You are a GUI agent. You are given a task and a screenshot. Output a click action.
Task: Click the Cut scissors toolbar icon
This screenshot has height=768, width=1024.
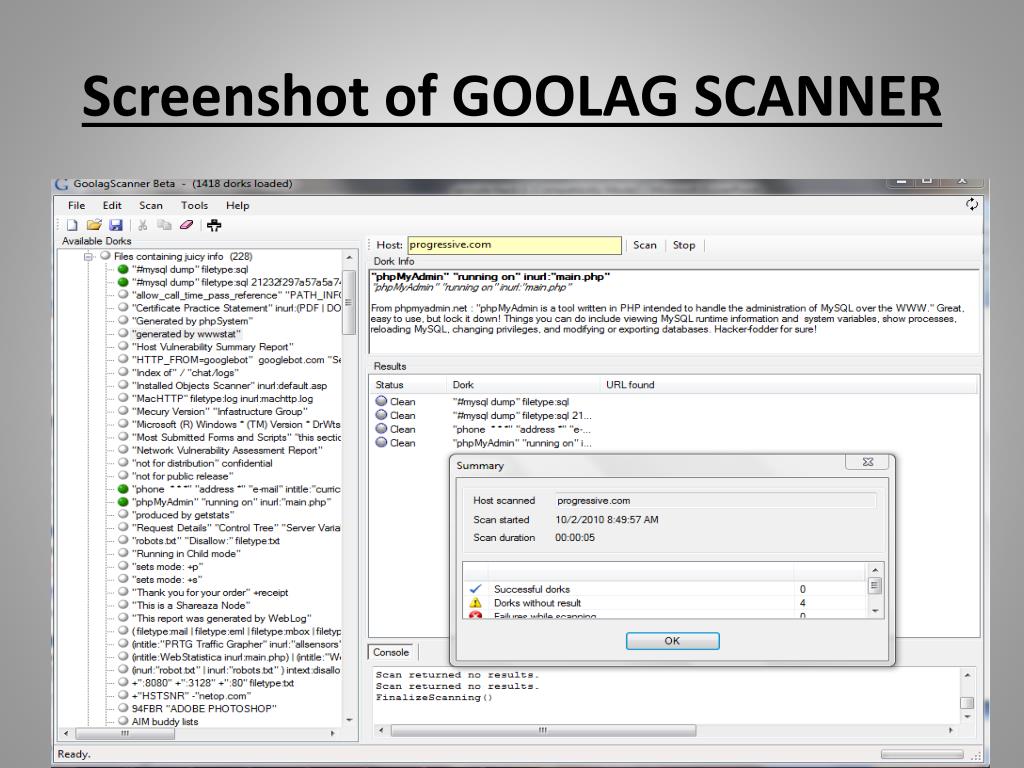pos(142,225)
